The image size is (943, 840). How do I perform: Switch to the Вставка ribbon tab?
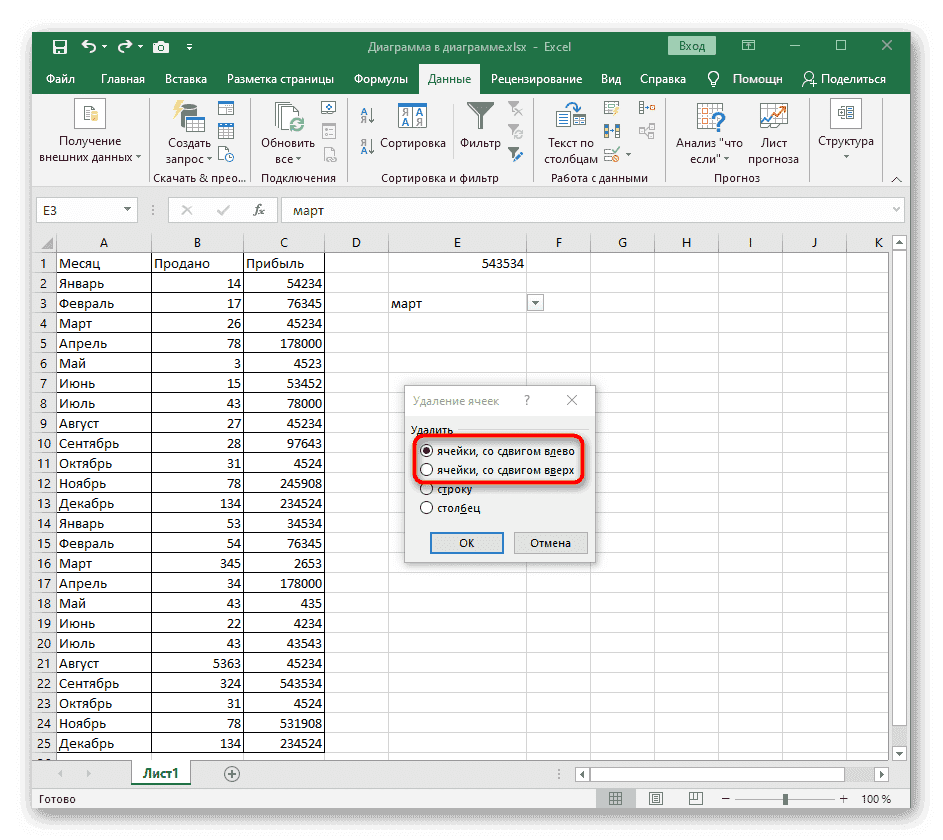186,79
